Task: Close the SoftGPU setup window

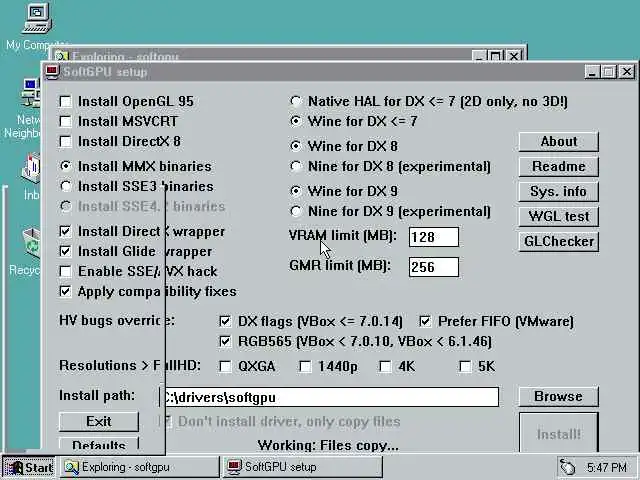Action: pyautogui.click(x=627, y=72)
